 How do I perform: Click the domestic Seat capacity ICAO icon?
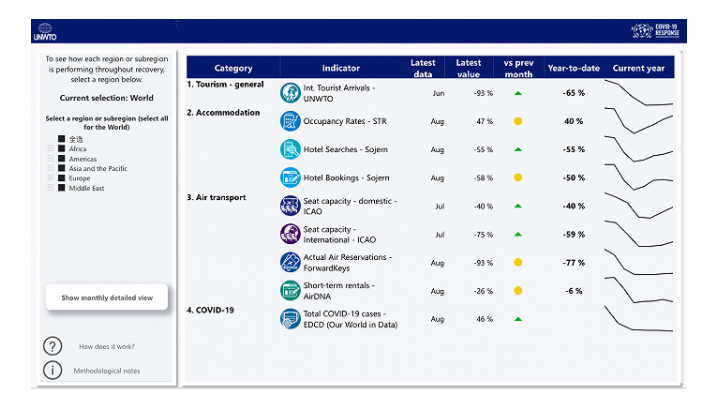tap(290, 206)
